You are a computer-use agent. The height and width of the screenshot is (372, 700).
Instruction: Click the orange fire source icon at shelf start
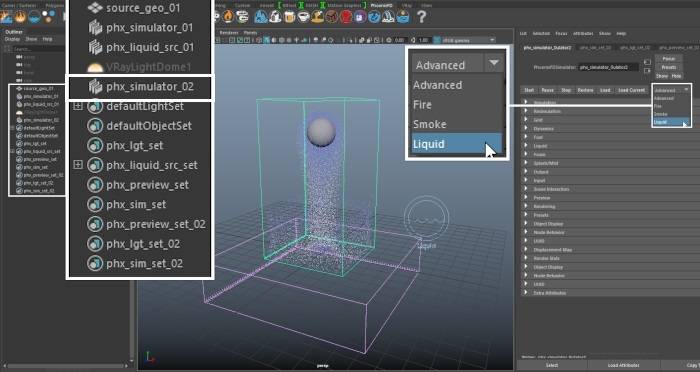tap(20, 17)
